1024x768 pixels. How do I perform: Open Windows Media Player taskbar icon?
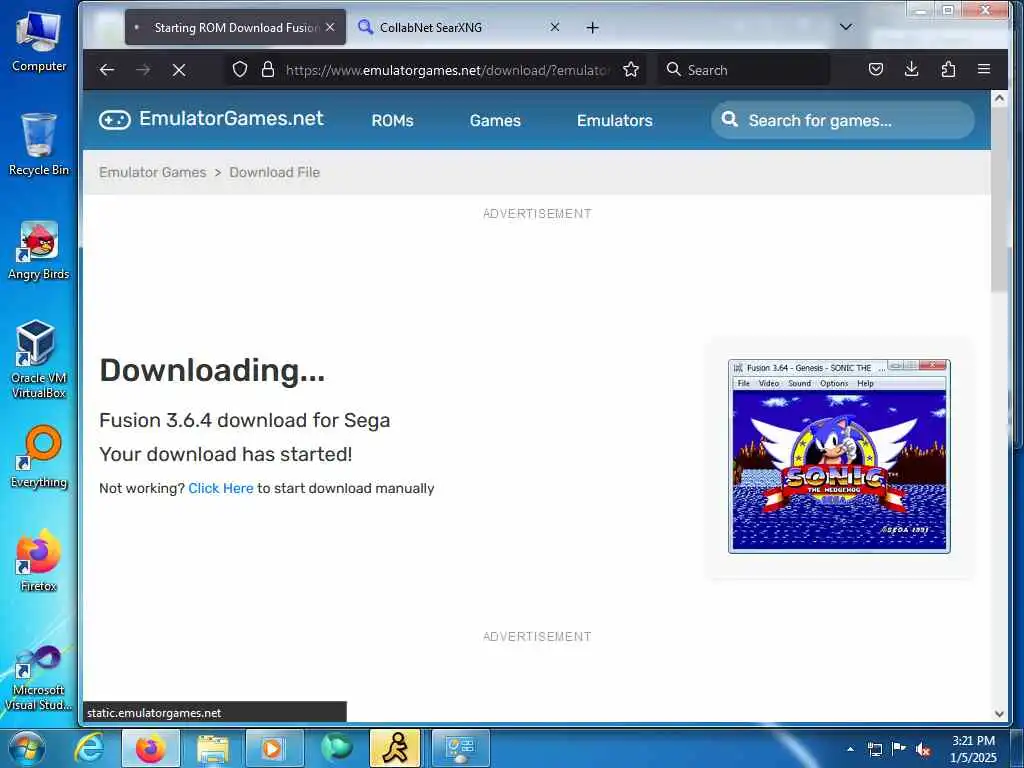(x=274, y=748)
